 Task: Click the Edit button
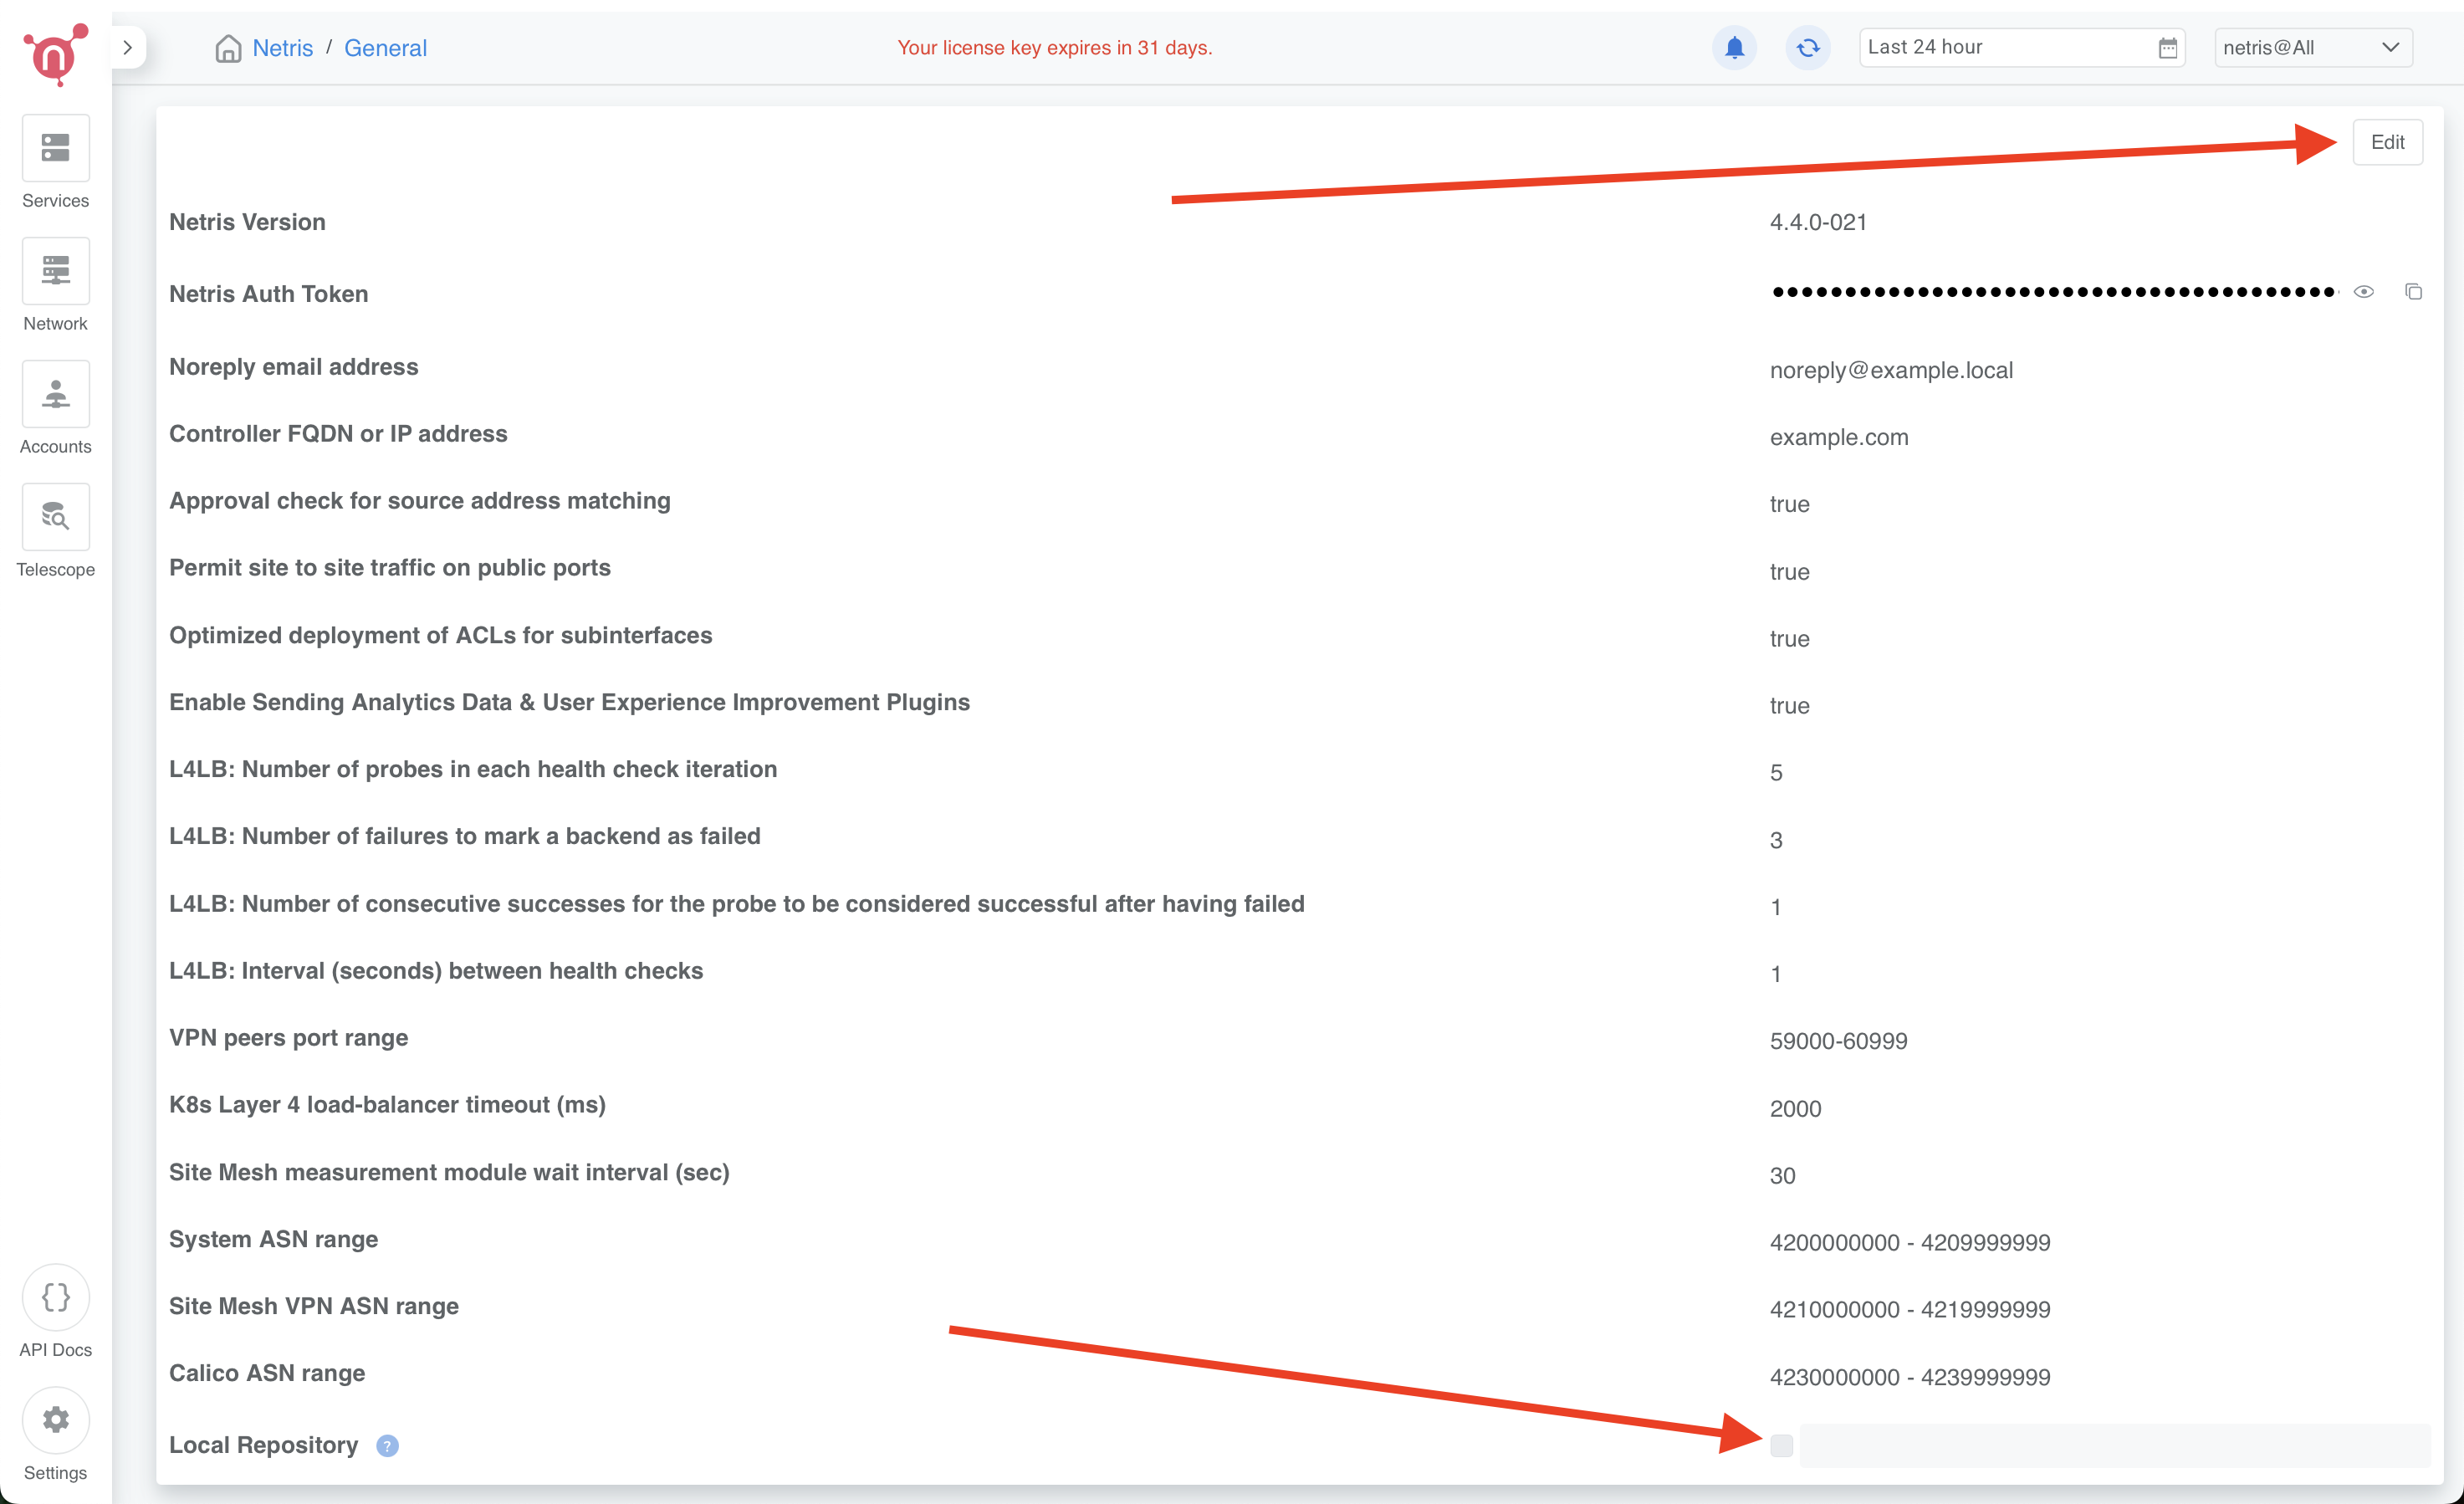pyautogui.click(x=2387, y=141)
